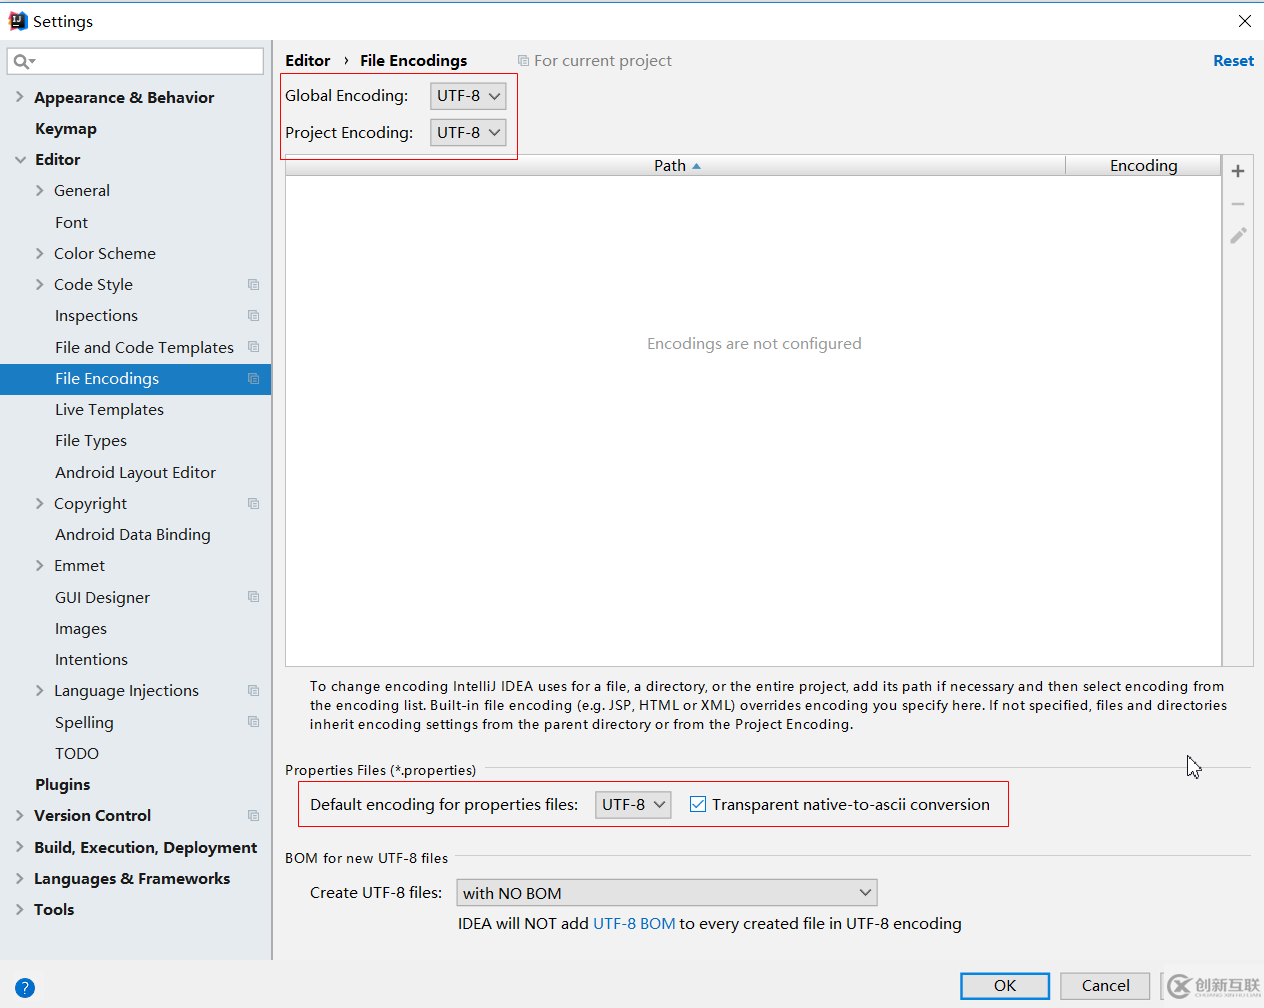Select File Encodings in the tree
Viewport: 1264px width, 1008px height.
pyautogui.click(x=135, y=379)
